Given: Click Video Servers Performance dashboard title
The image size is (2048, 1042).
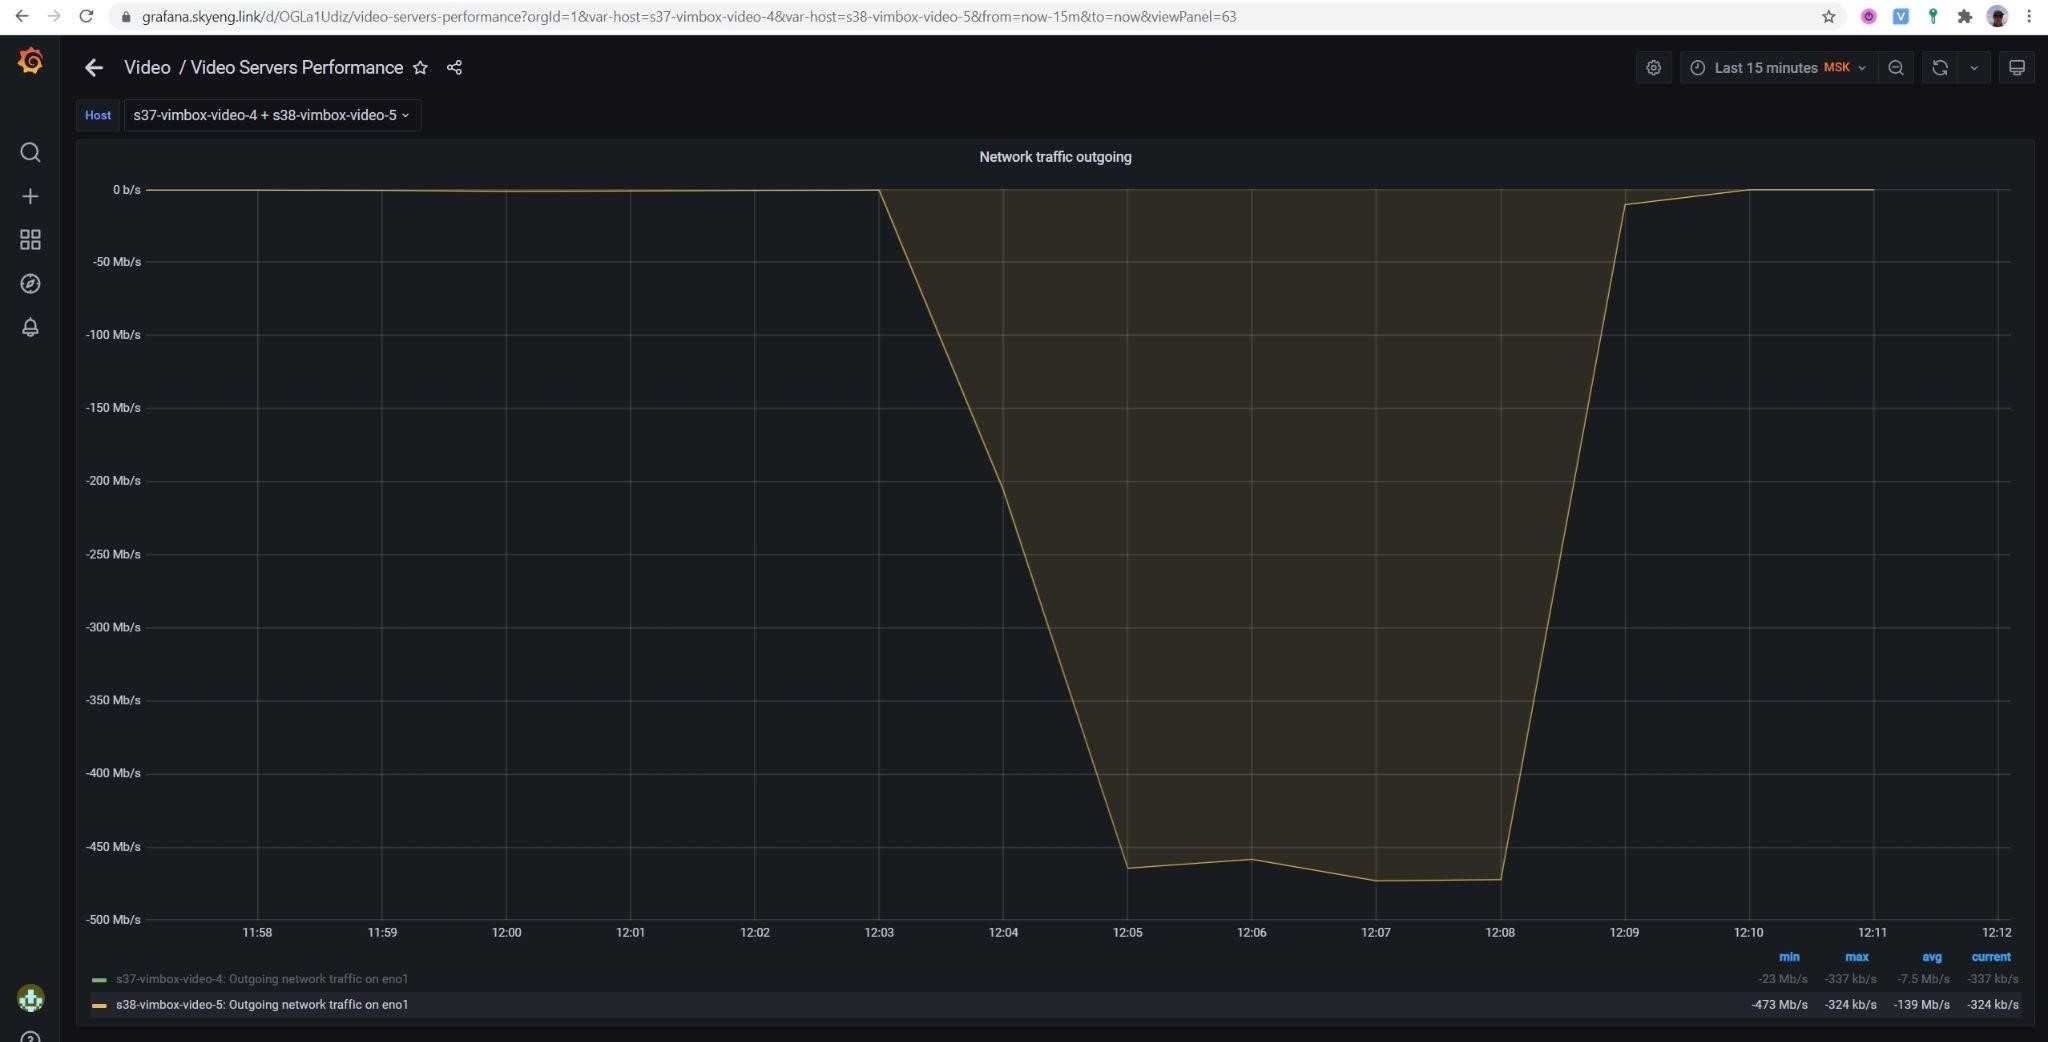Looking at the screenshot, I should pyautogui.click(x=297, y=67).
